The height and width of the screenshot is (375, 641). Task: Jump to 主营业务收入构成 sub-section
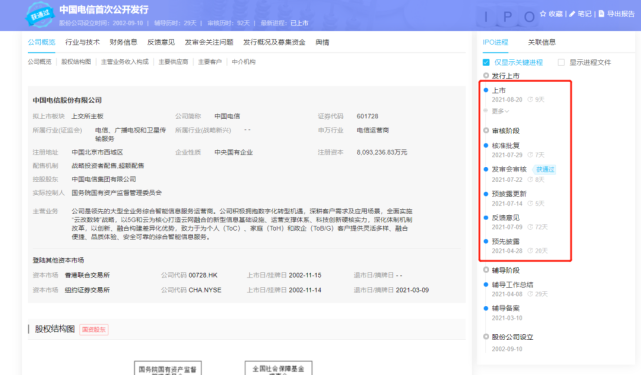(125, 62)
